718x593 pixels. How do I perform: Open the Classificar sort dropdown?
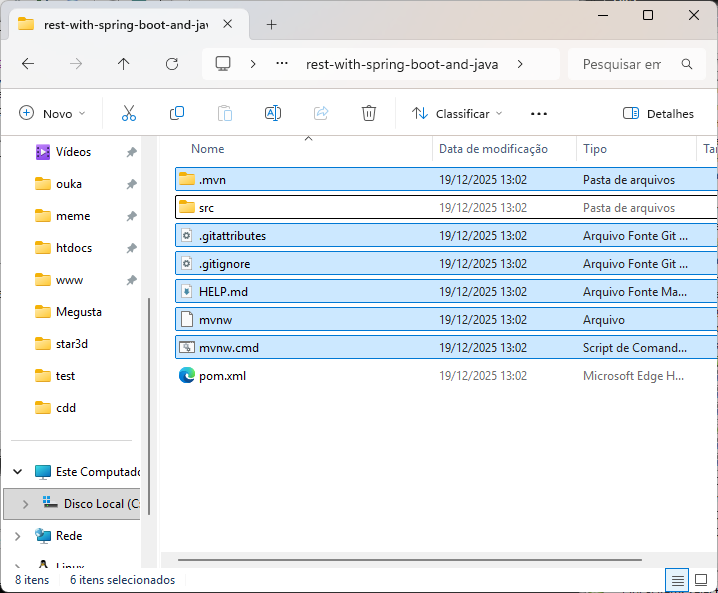457,114
